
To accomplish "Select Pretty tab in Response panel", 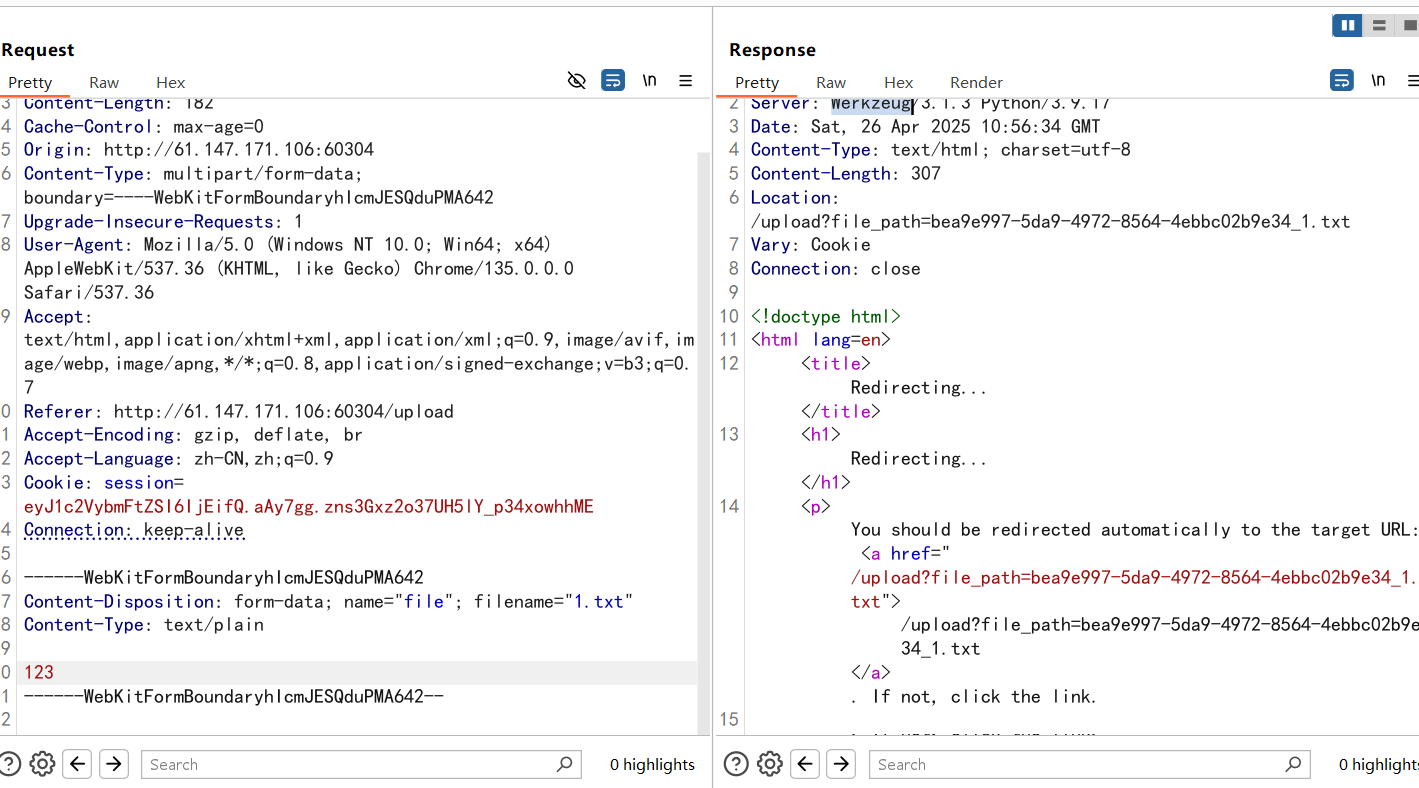I will (757, 82).
